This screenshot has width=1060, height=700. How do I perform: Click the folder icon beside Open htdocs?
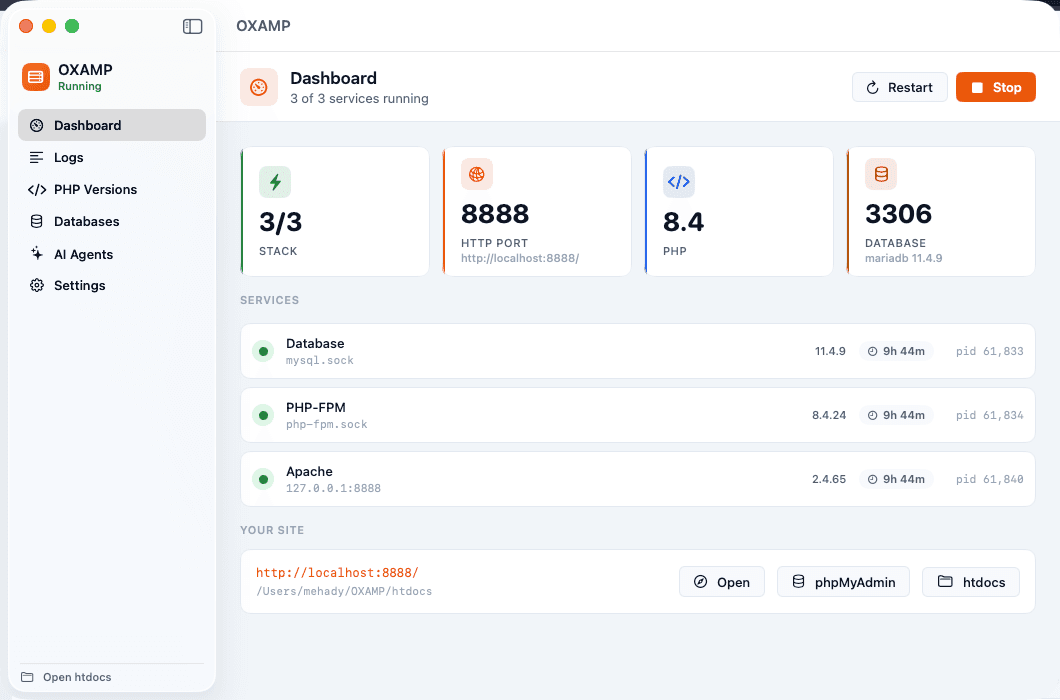coord(27,677)
